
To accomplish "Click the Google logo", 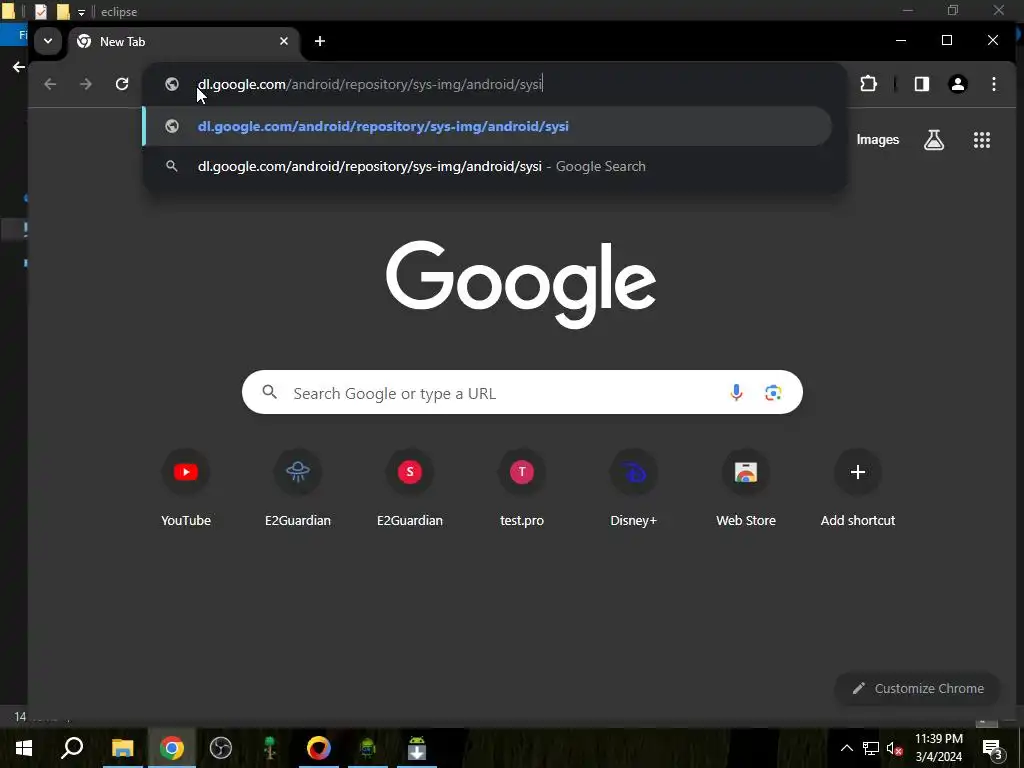I will 521,284.
